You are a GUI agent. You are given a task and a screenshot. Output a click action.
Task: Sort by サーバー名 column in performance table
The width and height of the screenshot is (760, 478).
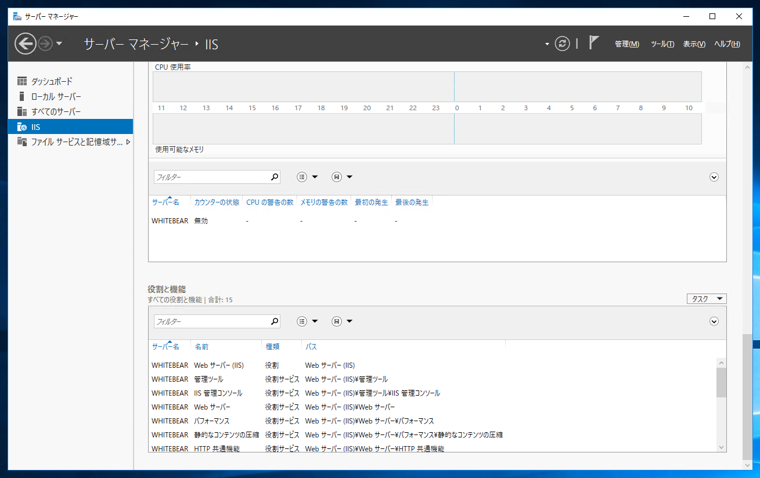[x=166, y=202]
